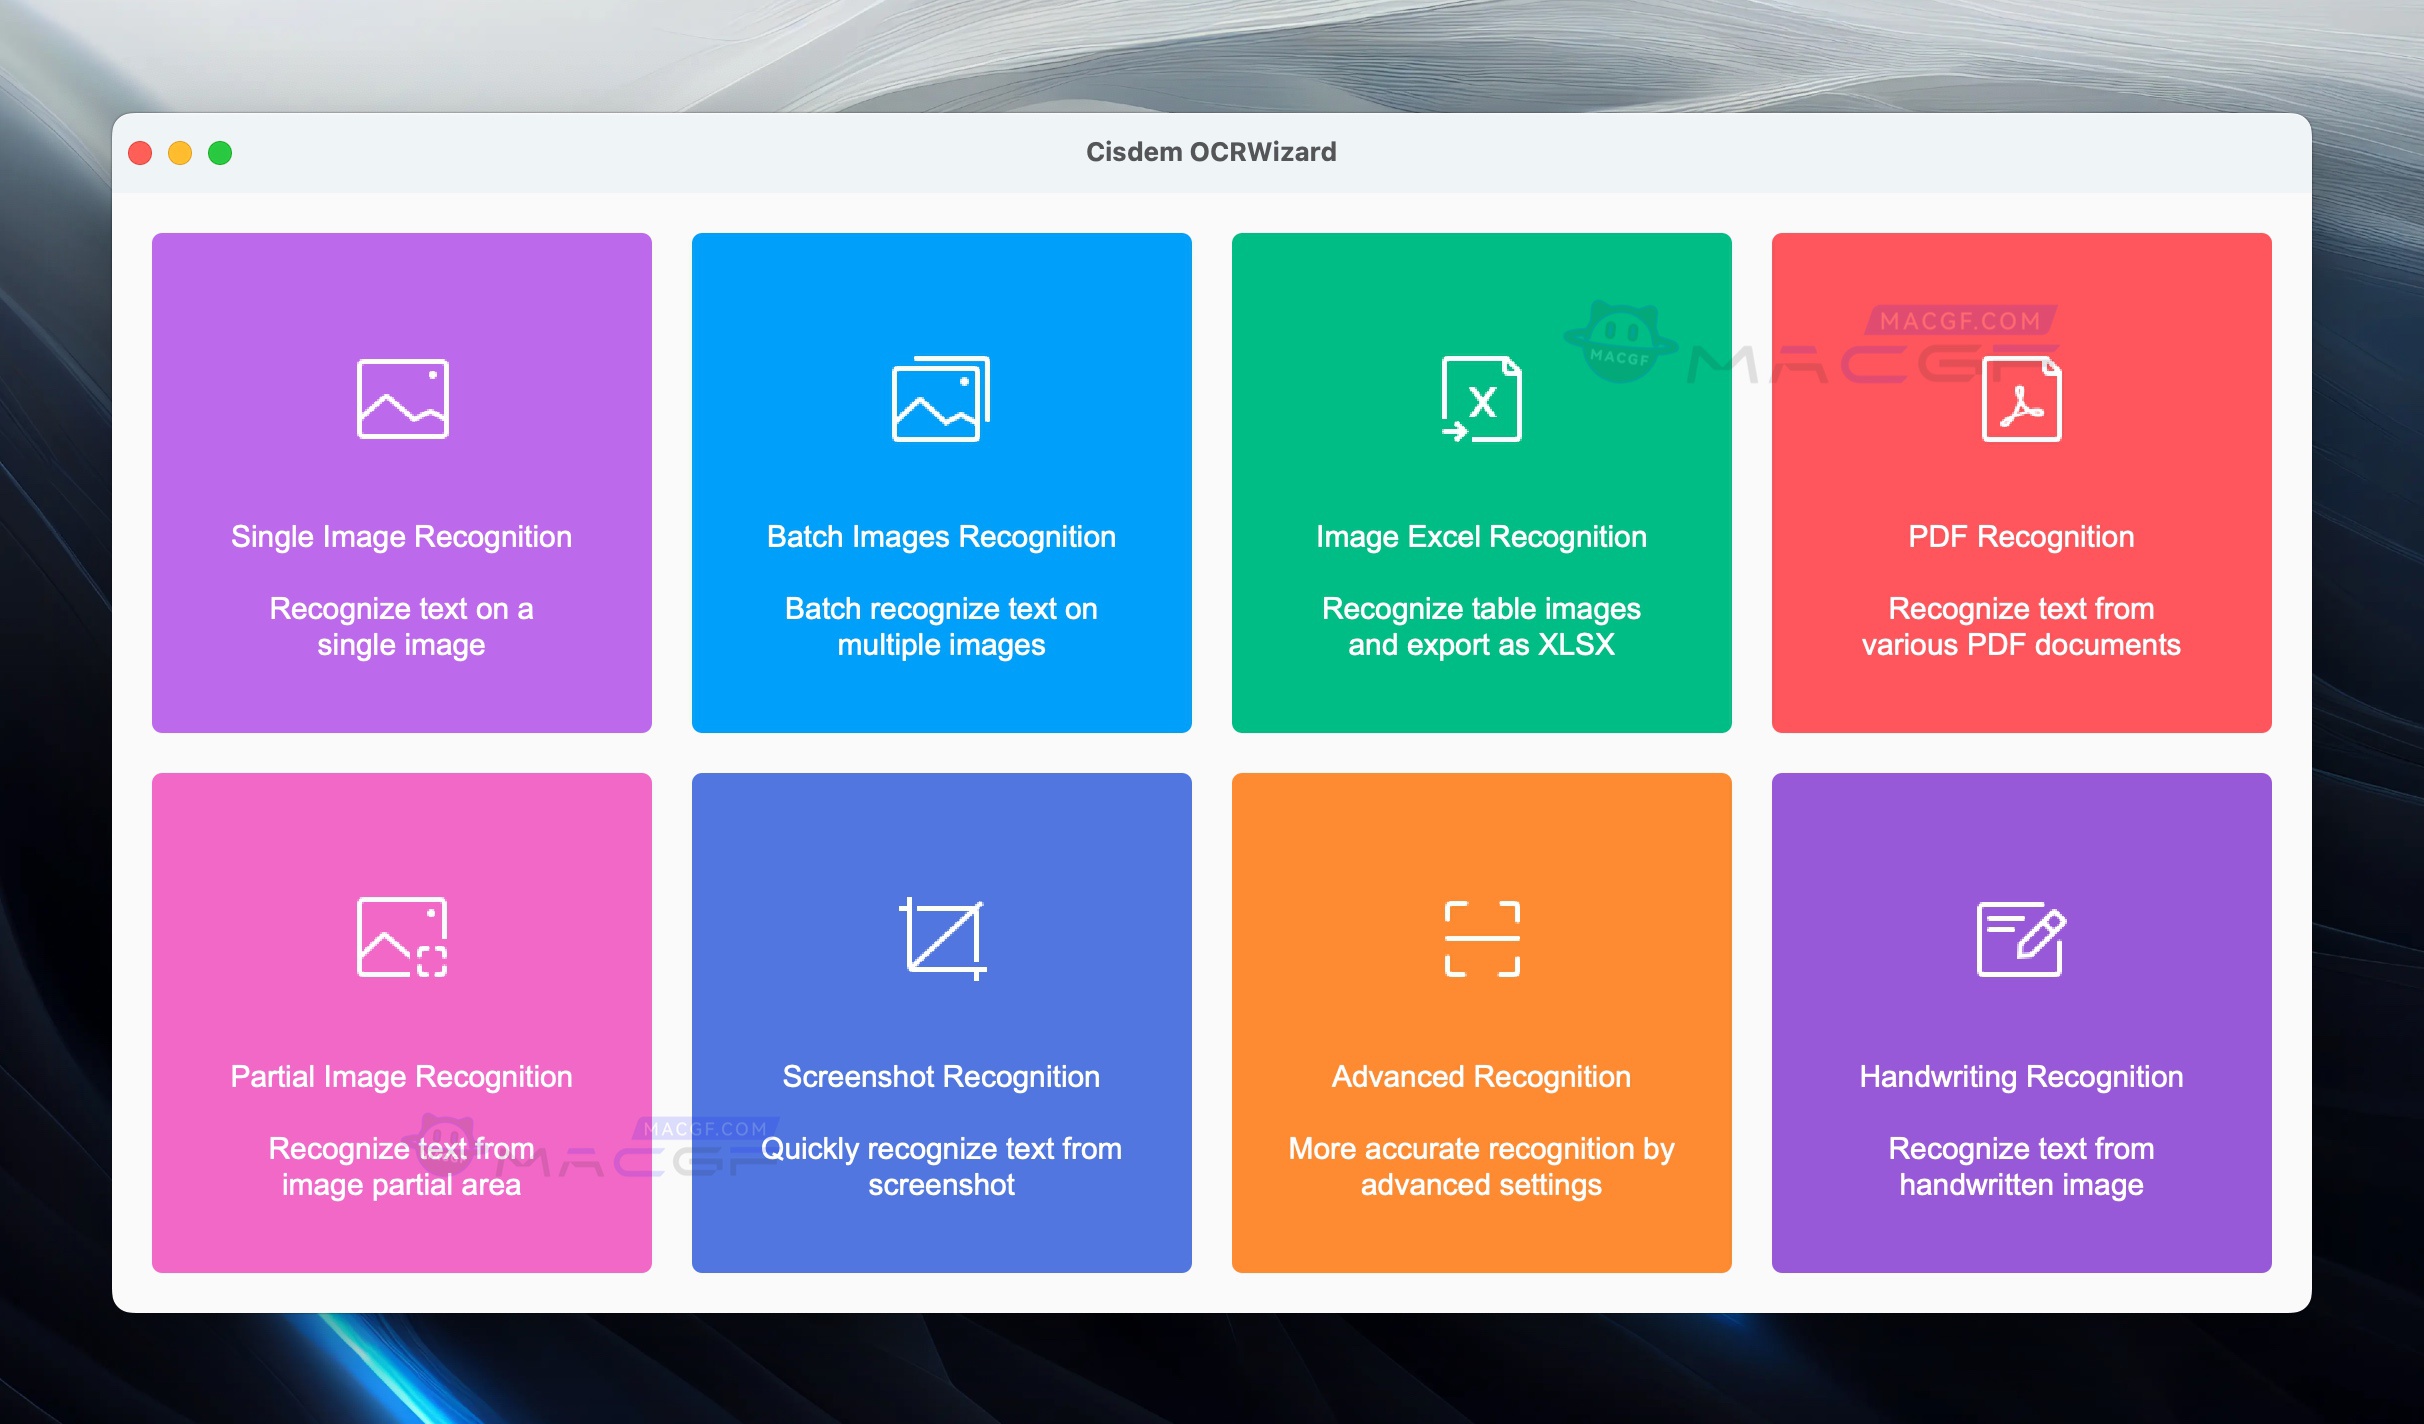Open Single Image Recognition
This screenshot has height=1424, width=2424.
pos(401,483)
